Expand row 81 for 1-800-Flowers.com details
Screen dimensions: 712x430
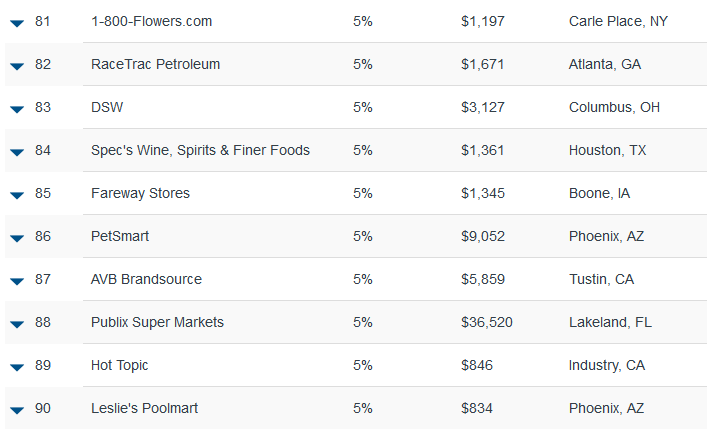17,24
